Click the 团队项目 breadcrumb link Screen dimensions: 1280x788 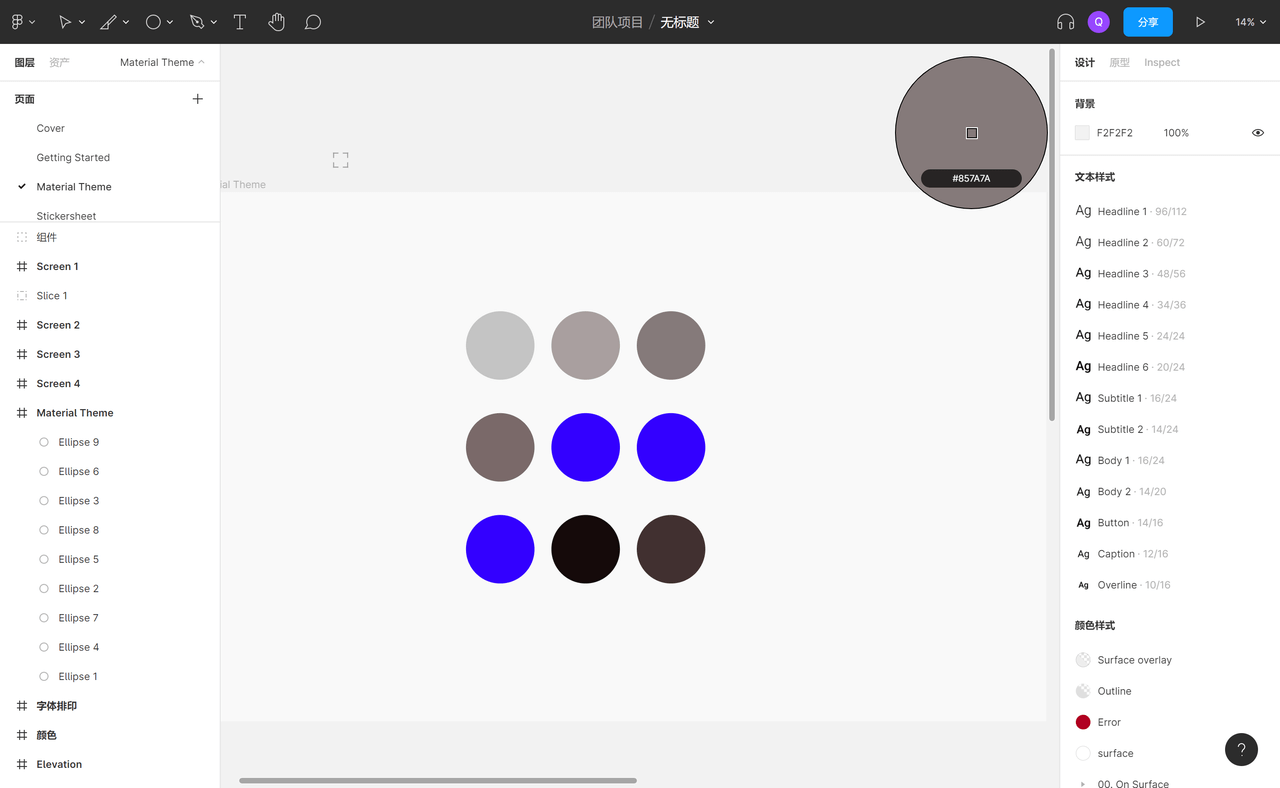tap(618, 22)
